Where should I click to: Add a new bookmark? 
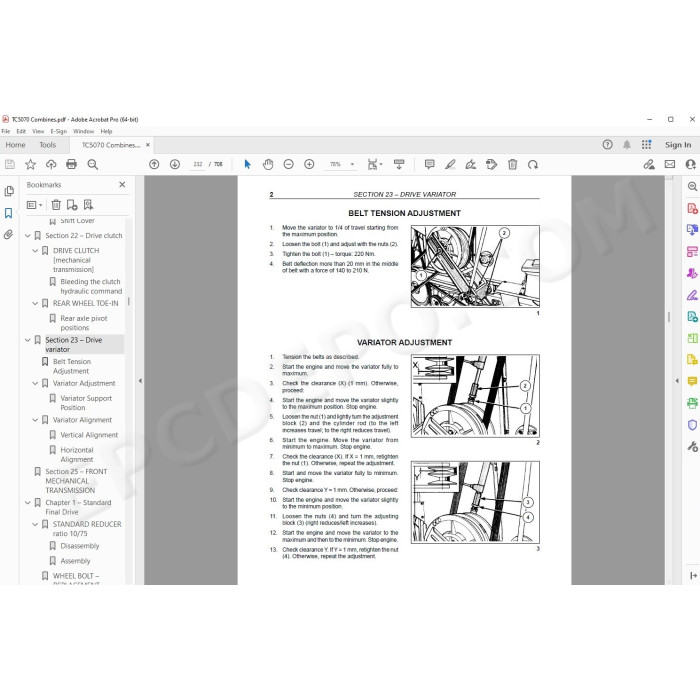(72, 205)
